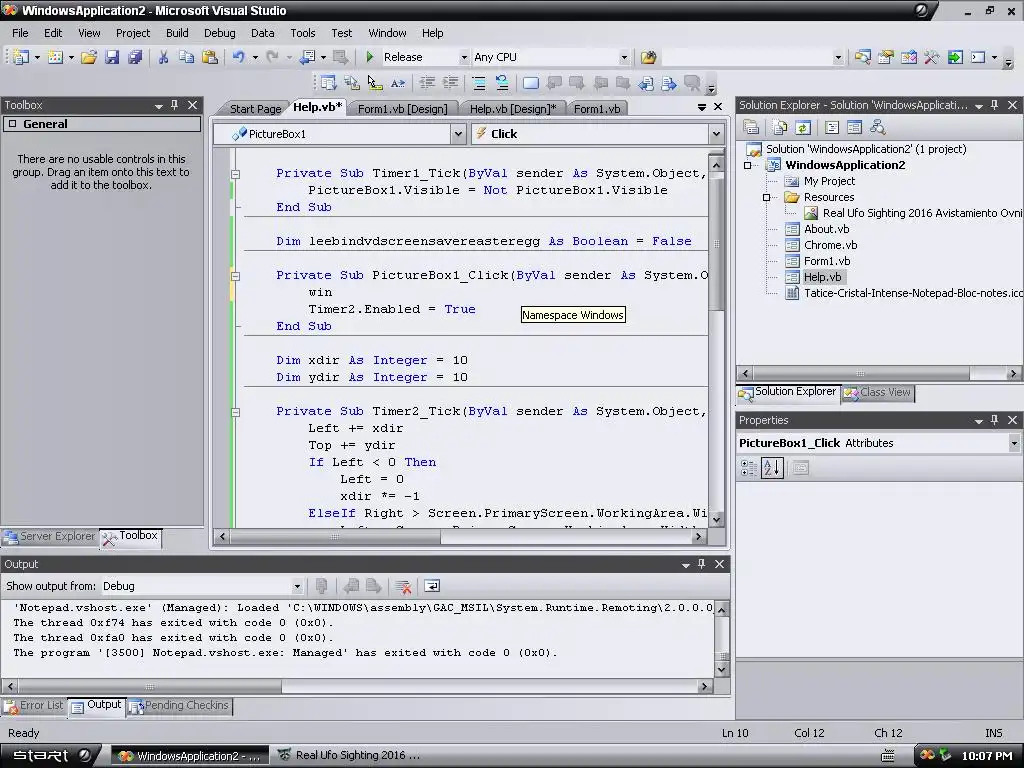Open the Solution Explorer toolbar icon

tap(862, 57)
